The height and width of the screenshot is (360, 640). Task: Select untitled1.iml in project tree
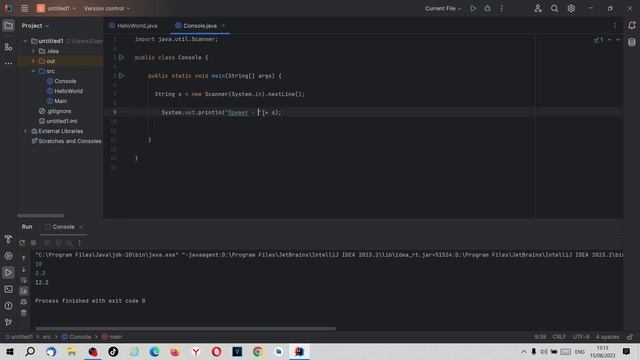pos(58,121)
